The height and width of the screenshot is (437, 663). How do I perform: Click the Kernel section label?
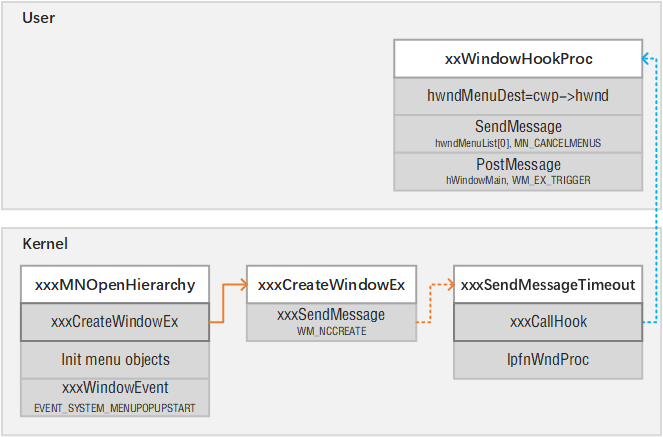click(45, 243)
